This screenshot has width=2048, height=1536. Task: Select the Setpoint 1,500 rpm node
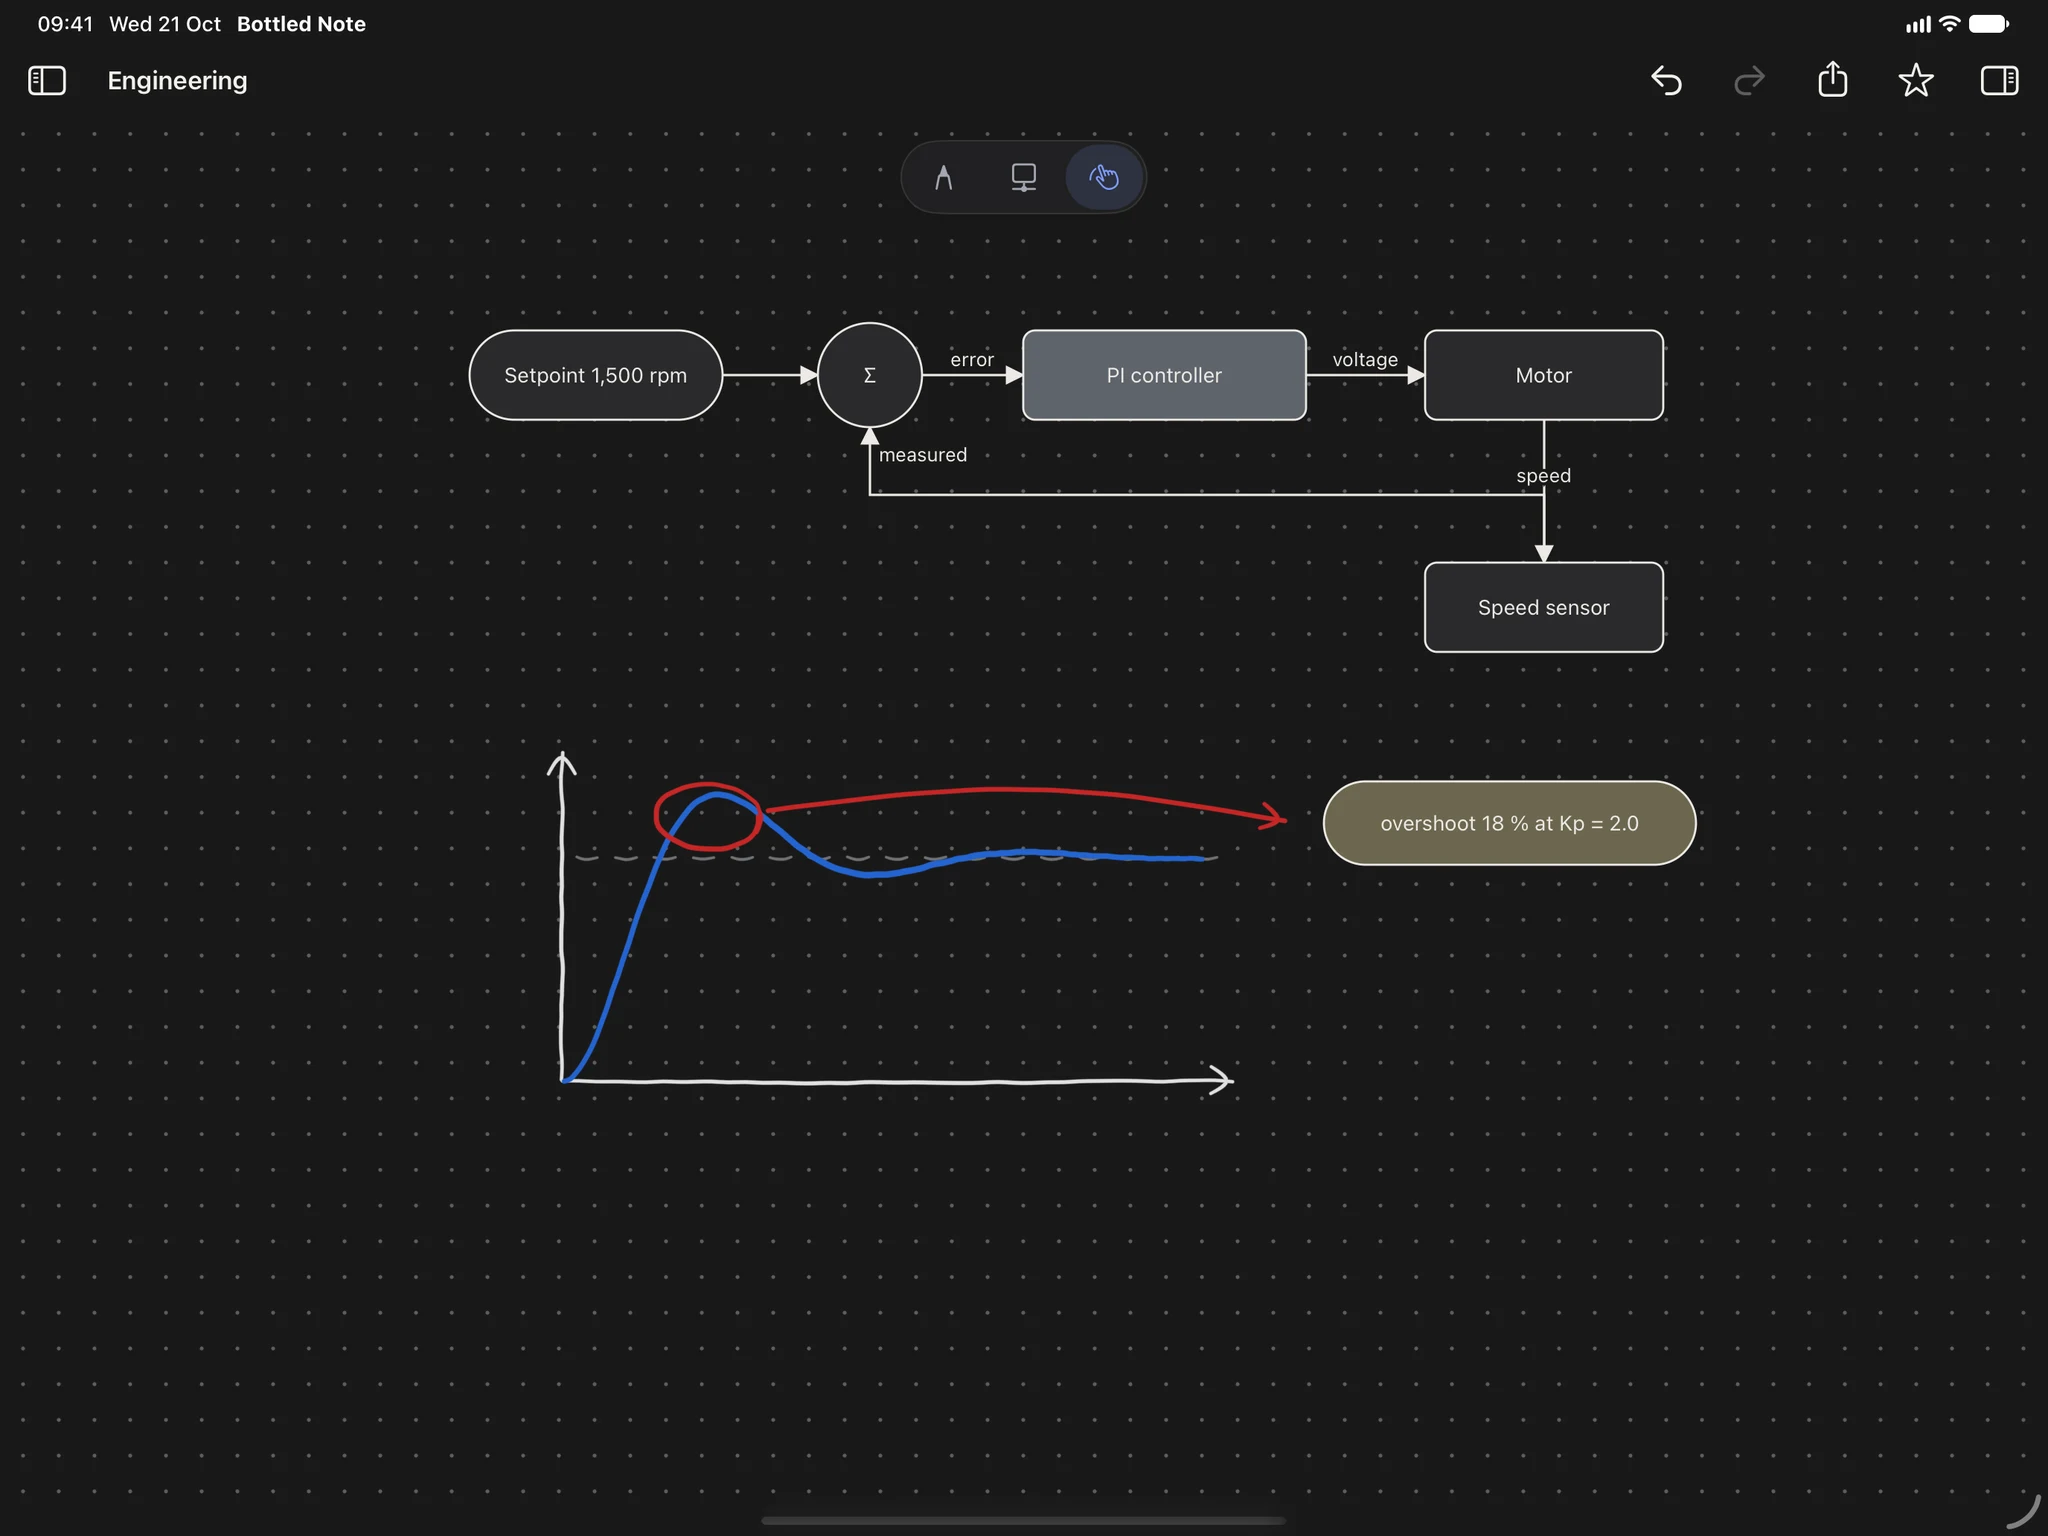(595, 375)
